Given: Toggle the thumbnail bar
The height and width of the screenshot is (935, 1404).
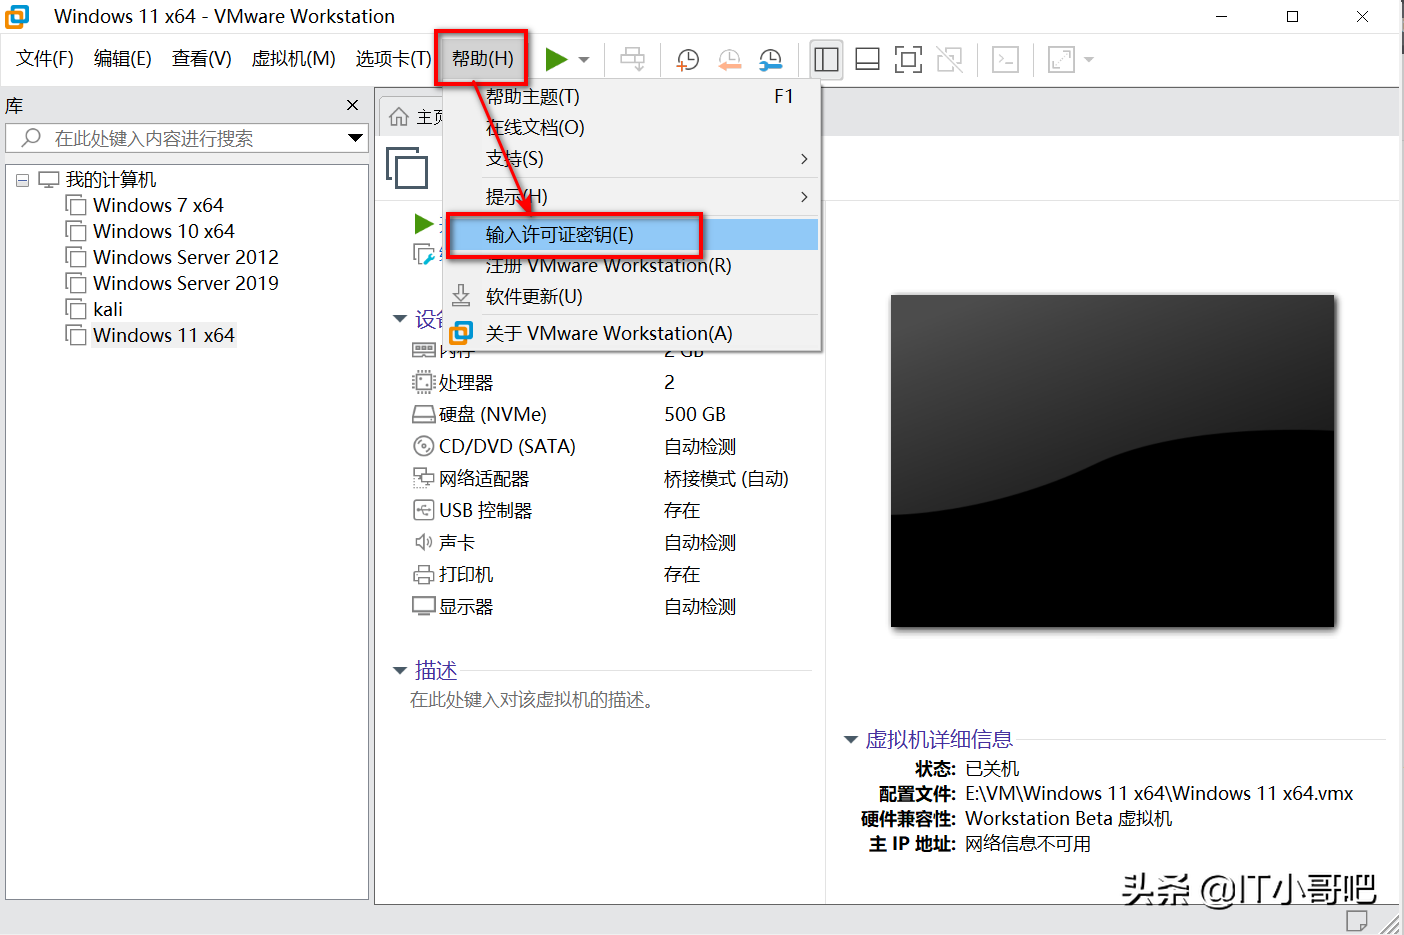Looking at the screenshot, I should click(866, 59).
